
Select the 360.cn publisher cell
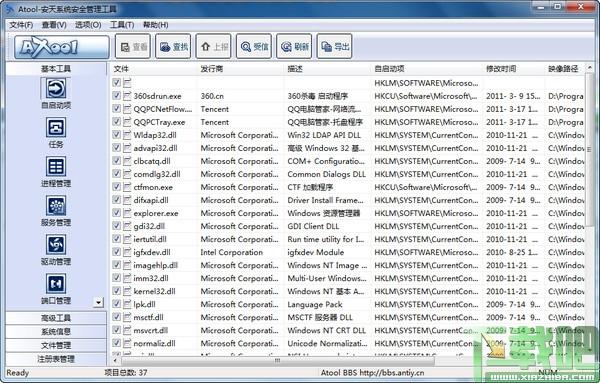[212, 96]
